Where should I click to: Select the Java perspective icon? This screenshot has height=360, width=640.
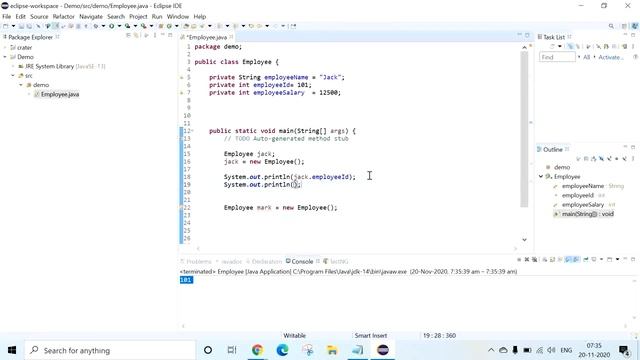pyautogui.click(x=635, y=26)
